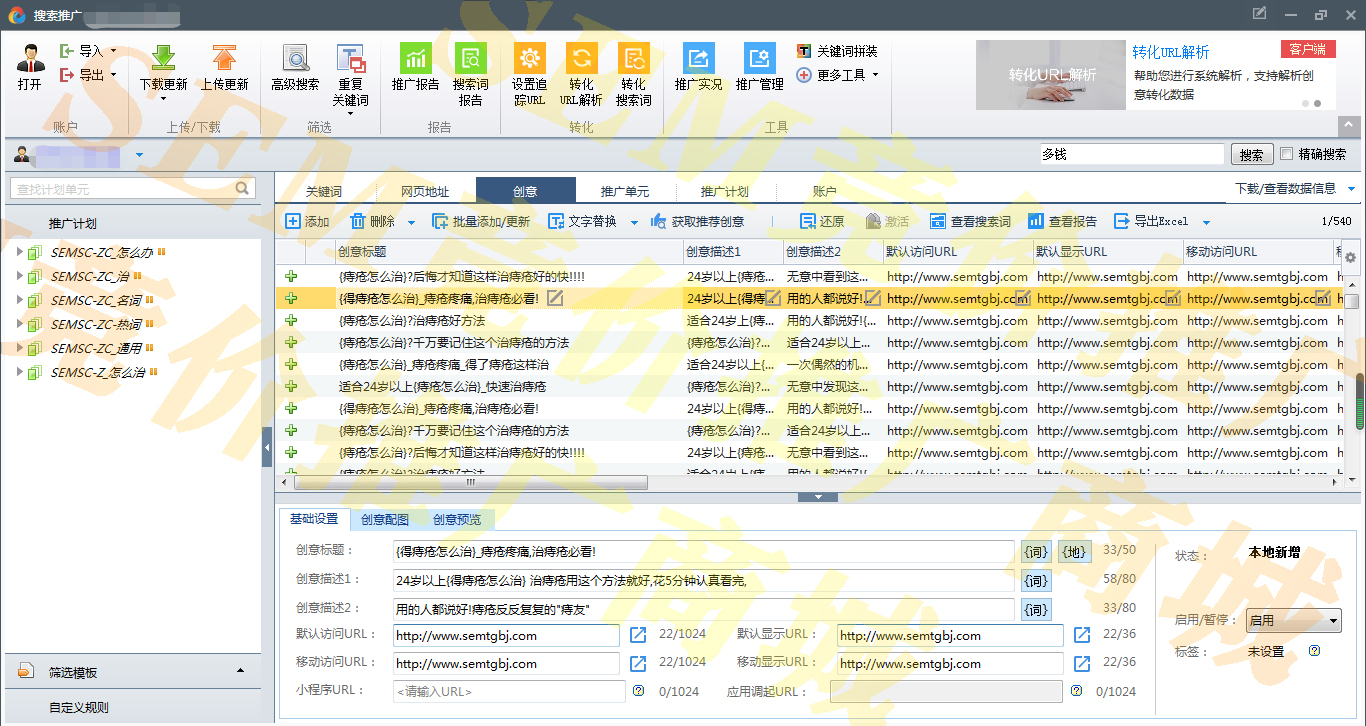Viewport: 1366px width, 726px height.
Task: Open the 推广报告 report icon
Action: point(415,58)
